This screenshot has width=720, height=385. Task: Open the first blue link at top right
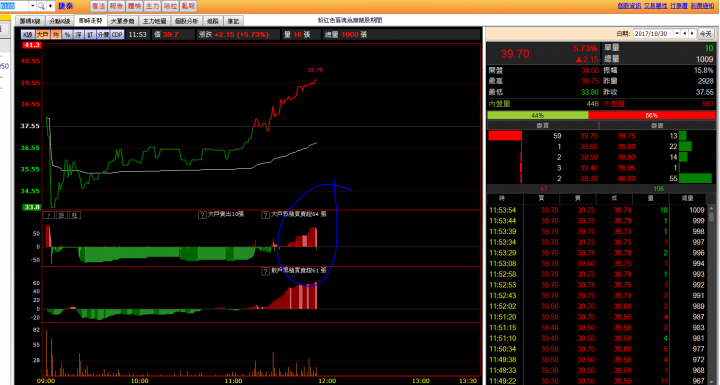pyautogui.click(x=629, y=6)
